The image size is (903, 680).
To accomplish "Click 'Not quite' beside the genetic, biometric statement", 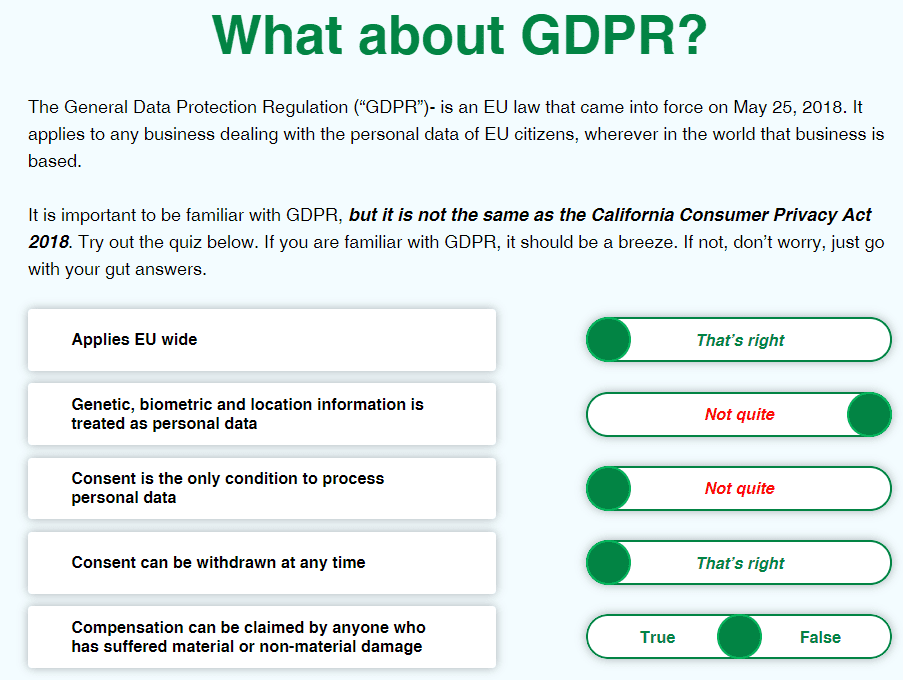I will (739, 414).
